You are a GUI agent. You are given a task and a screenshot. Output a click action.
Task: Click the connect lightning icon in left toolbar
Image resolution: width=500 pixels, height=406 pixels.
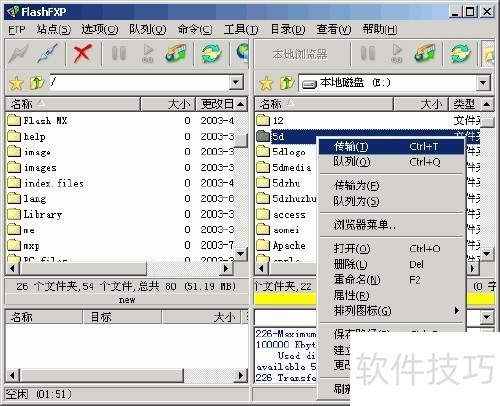pos(18,53)
